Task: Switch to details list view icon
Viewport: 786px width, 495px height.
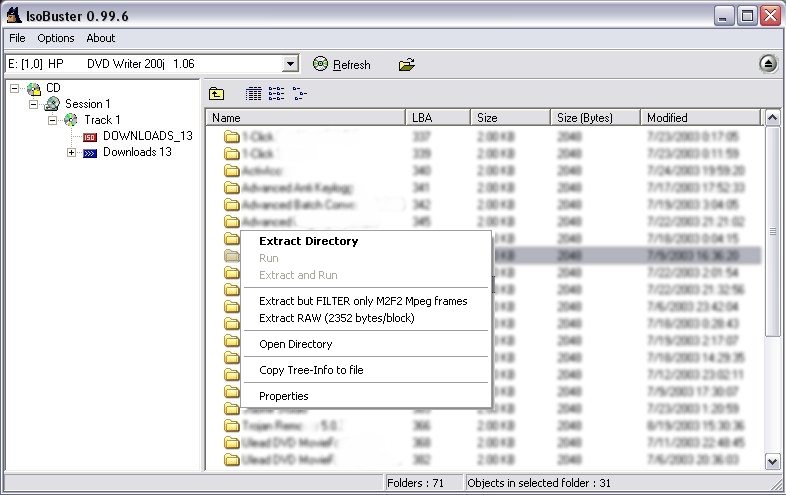Action: click(254, 94)
